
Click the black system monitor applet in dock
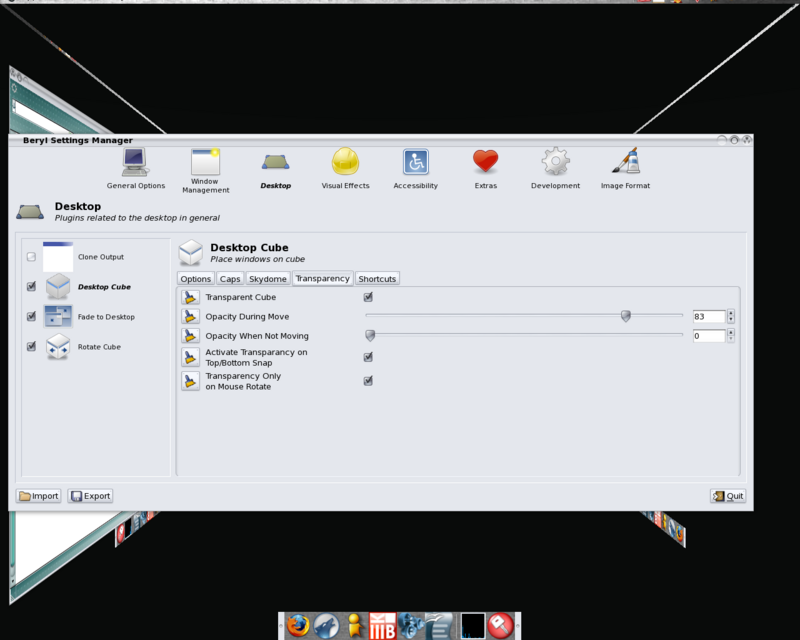pos(473,626)
